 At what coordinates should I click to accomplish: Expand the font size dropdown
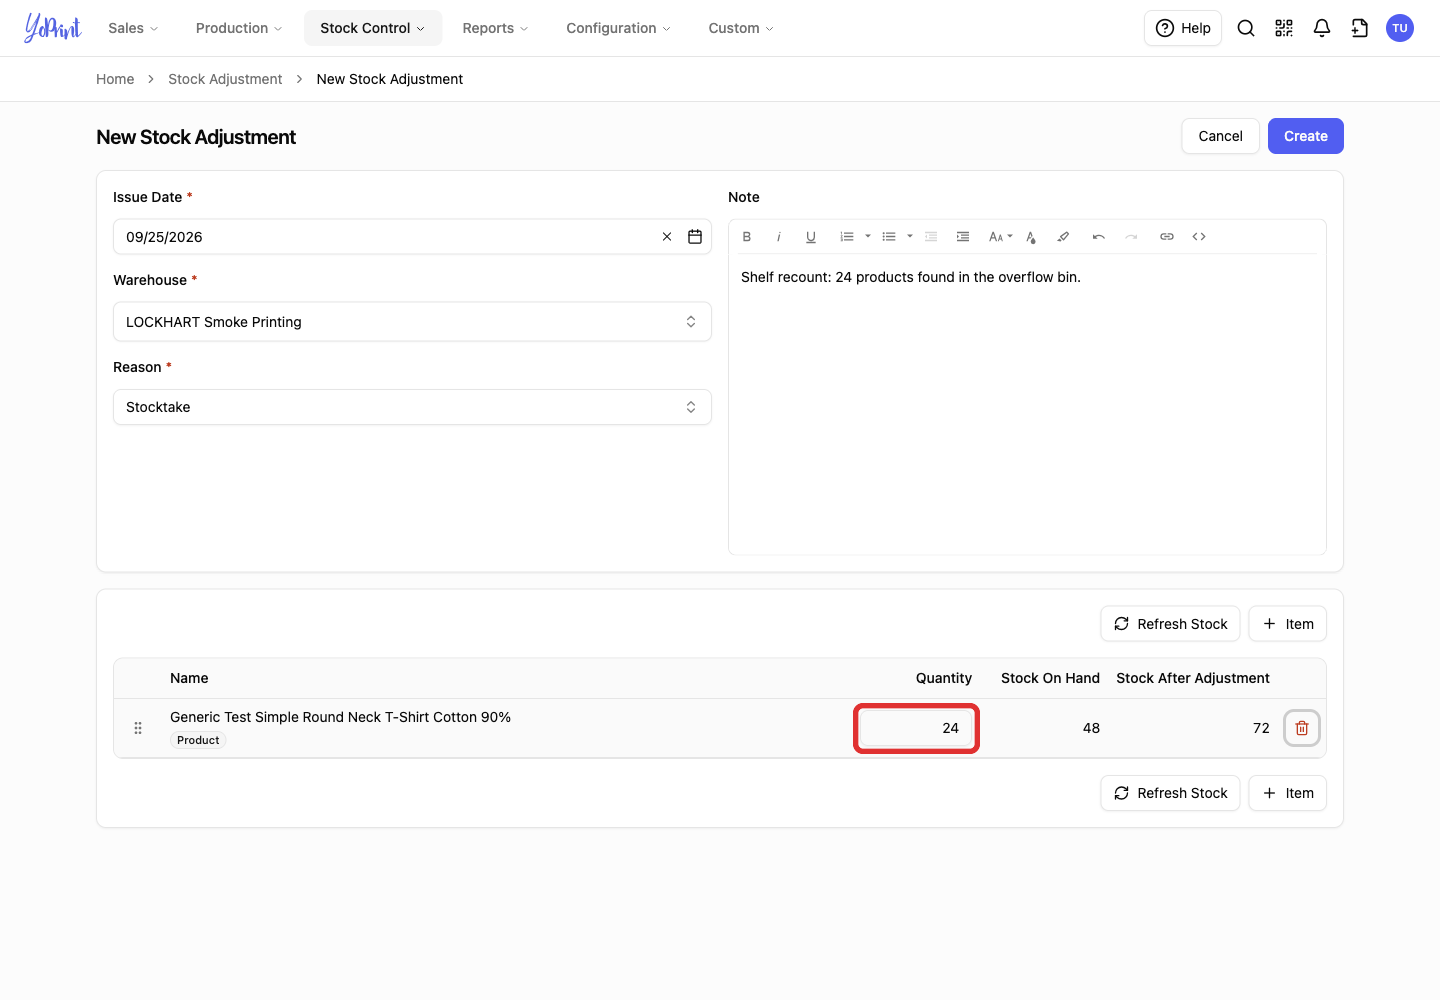click(1001, 237)
